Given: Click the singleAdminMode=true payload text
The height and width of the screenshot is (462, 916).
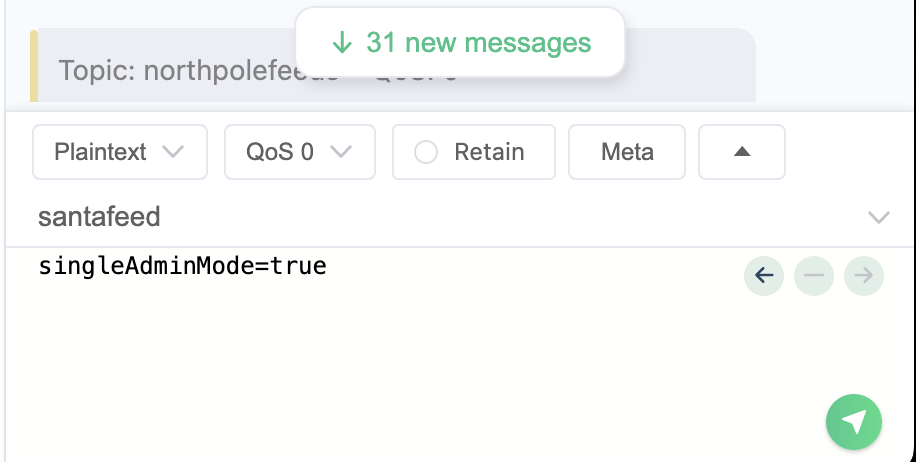Looking at the screenshot, I should coord(182,266).
